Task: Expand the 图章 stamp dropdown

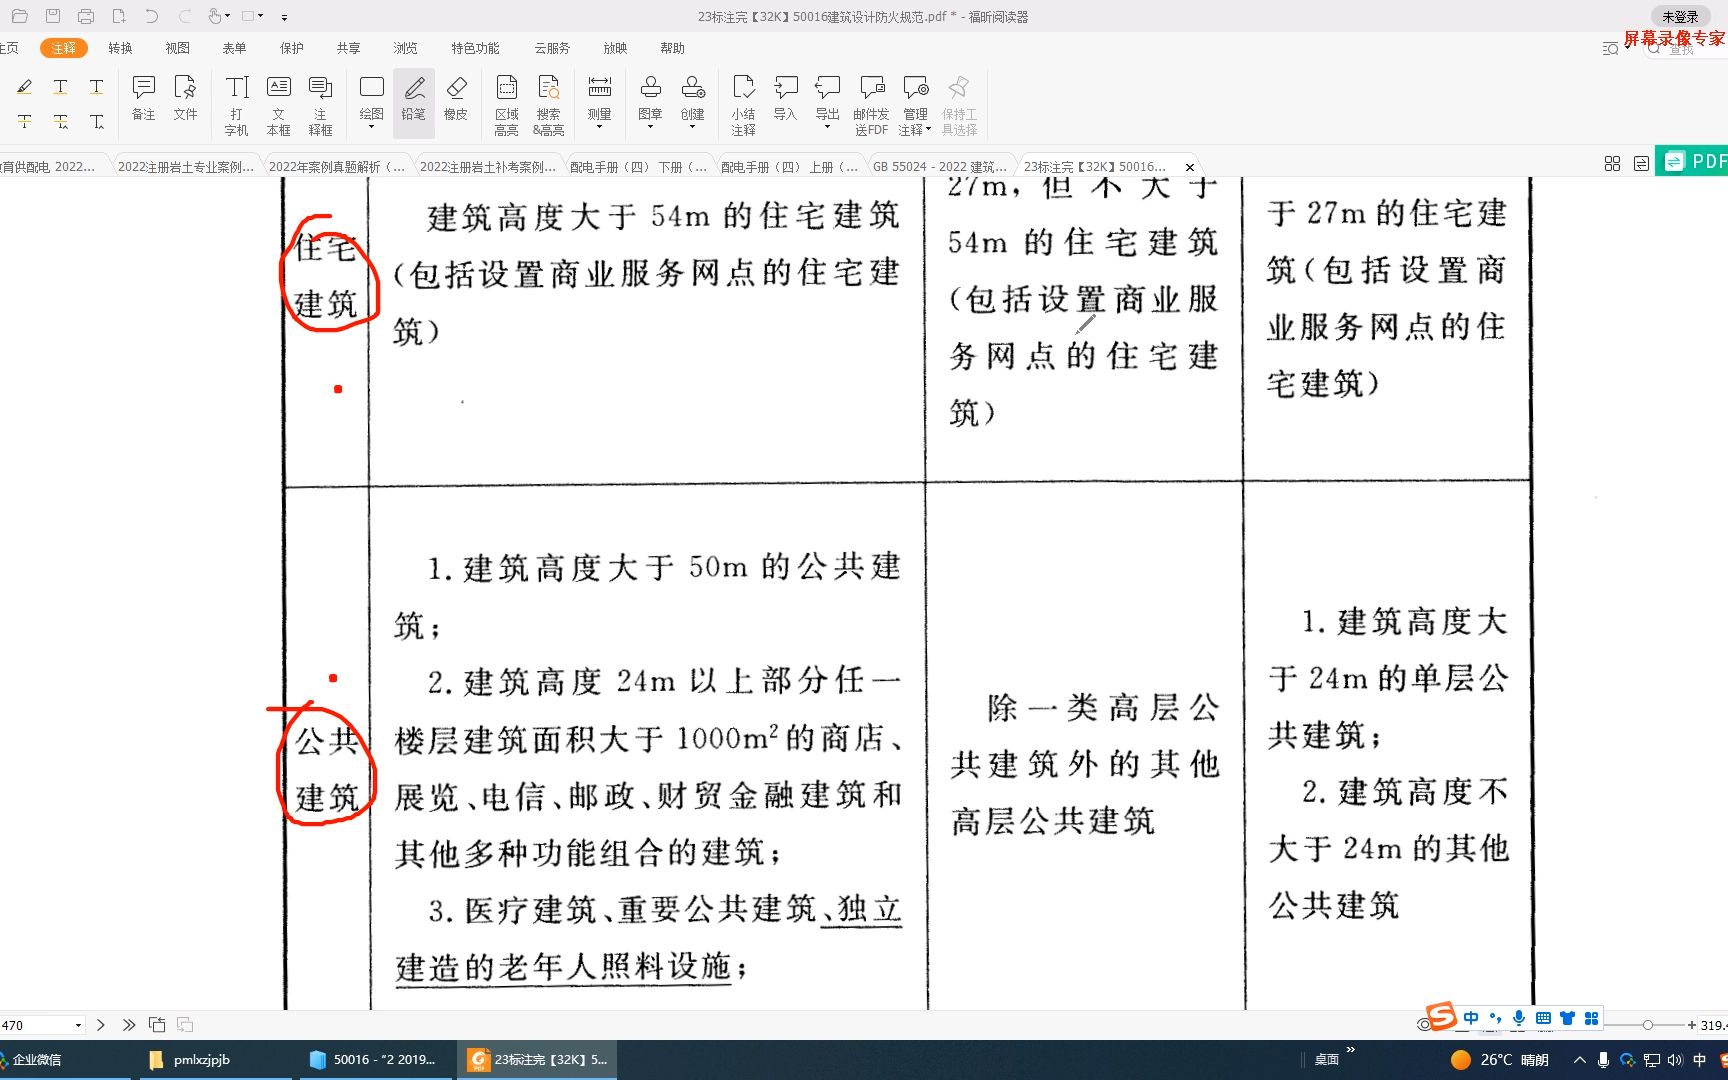Action: click(650, 127)
